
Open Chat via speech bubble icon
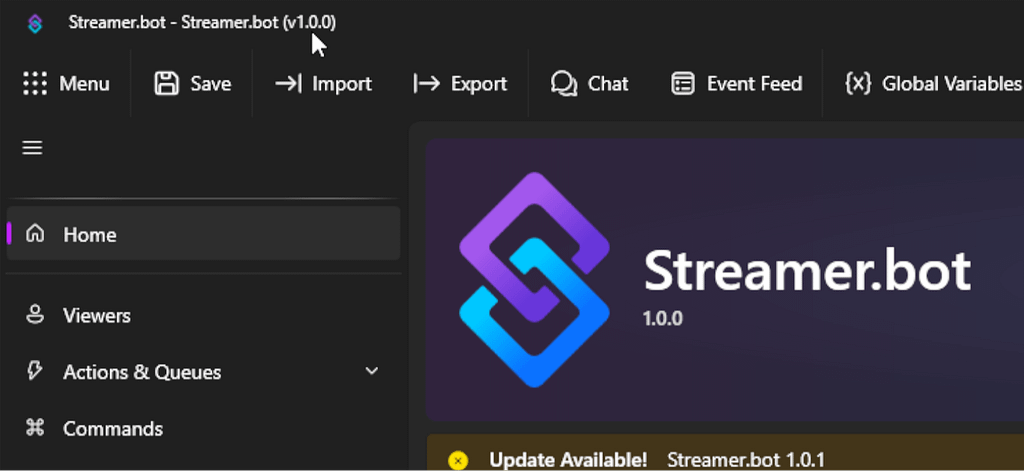[x=564, y=84]
